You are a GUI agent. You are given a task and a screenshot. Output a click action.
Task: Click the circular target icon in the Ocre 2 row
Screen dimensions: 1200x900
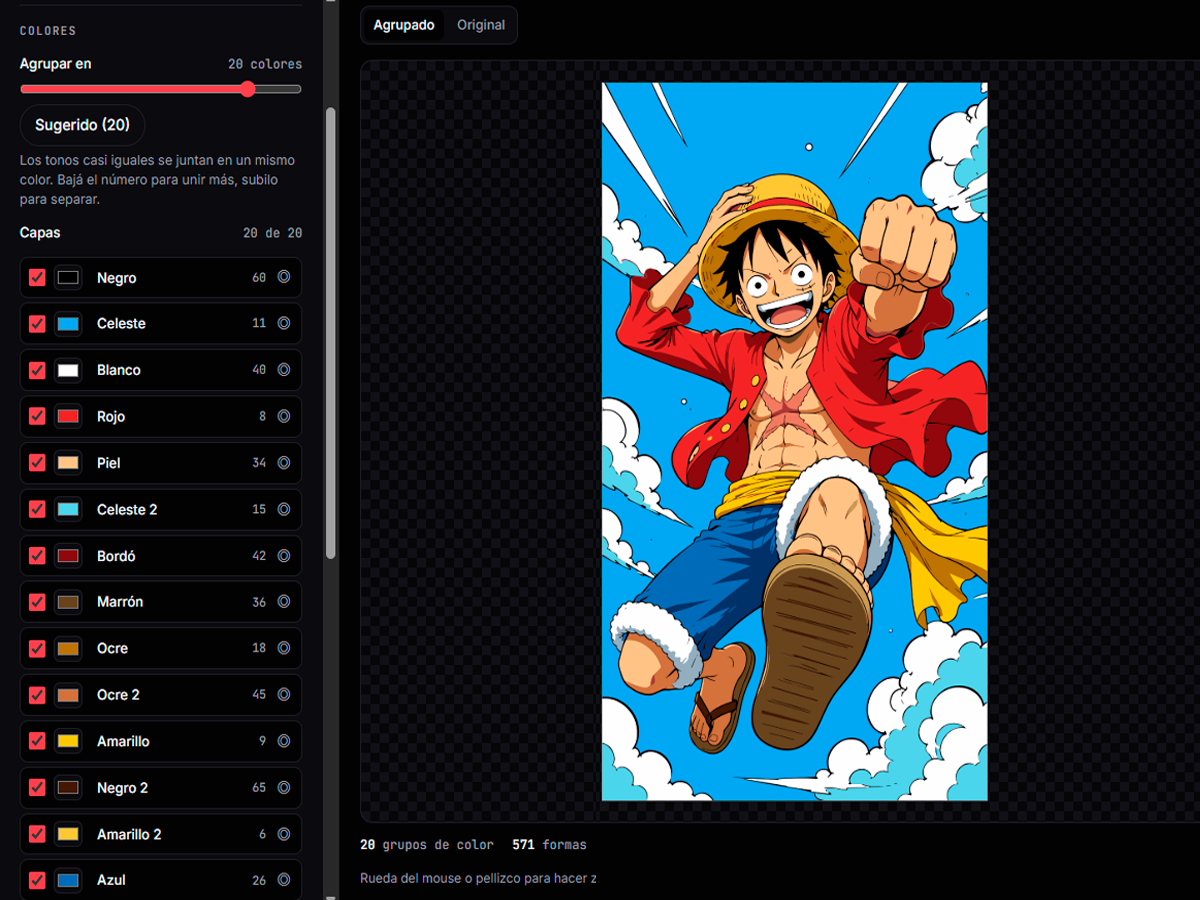(x=284, y=694)
